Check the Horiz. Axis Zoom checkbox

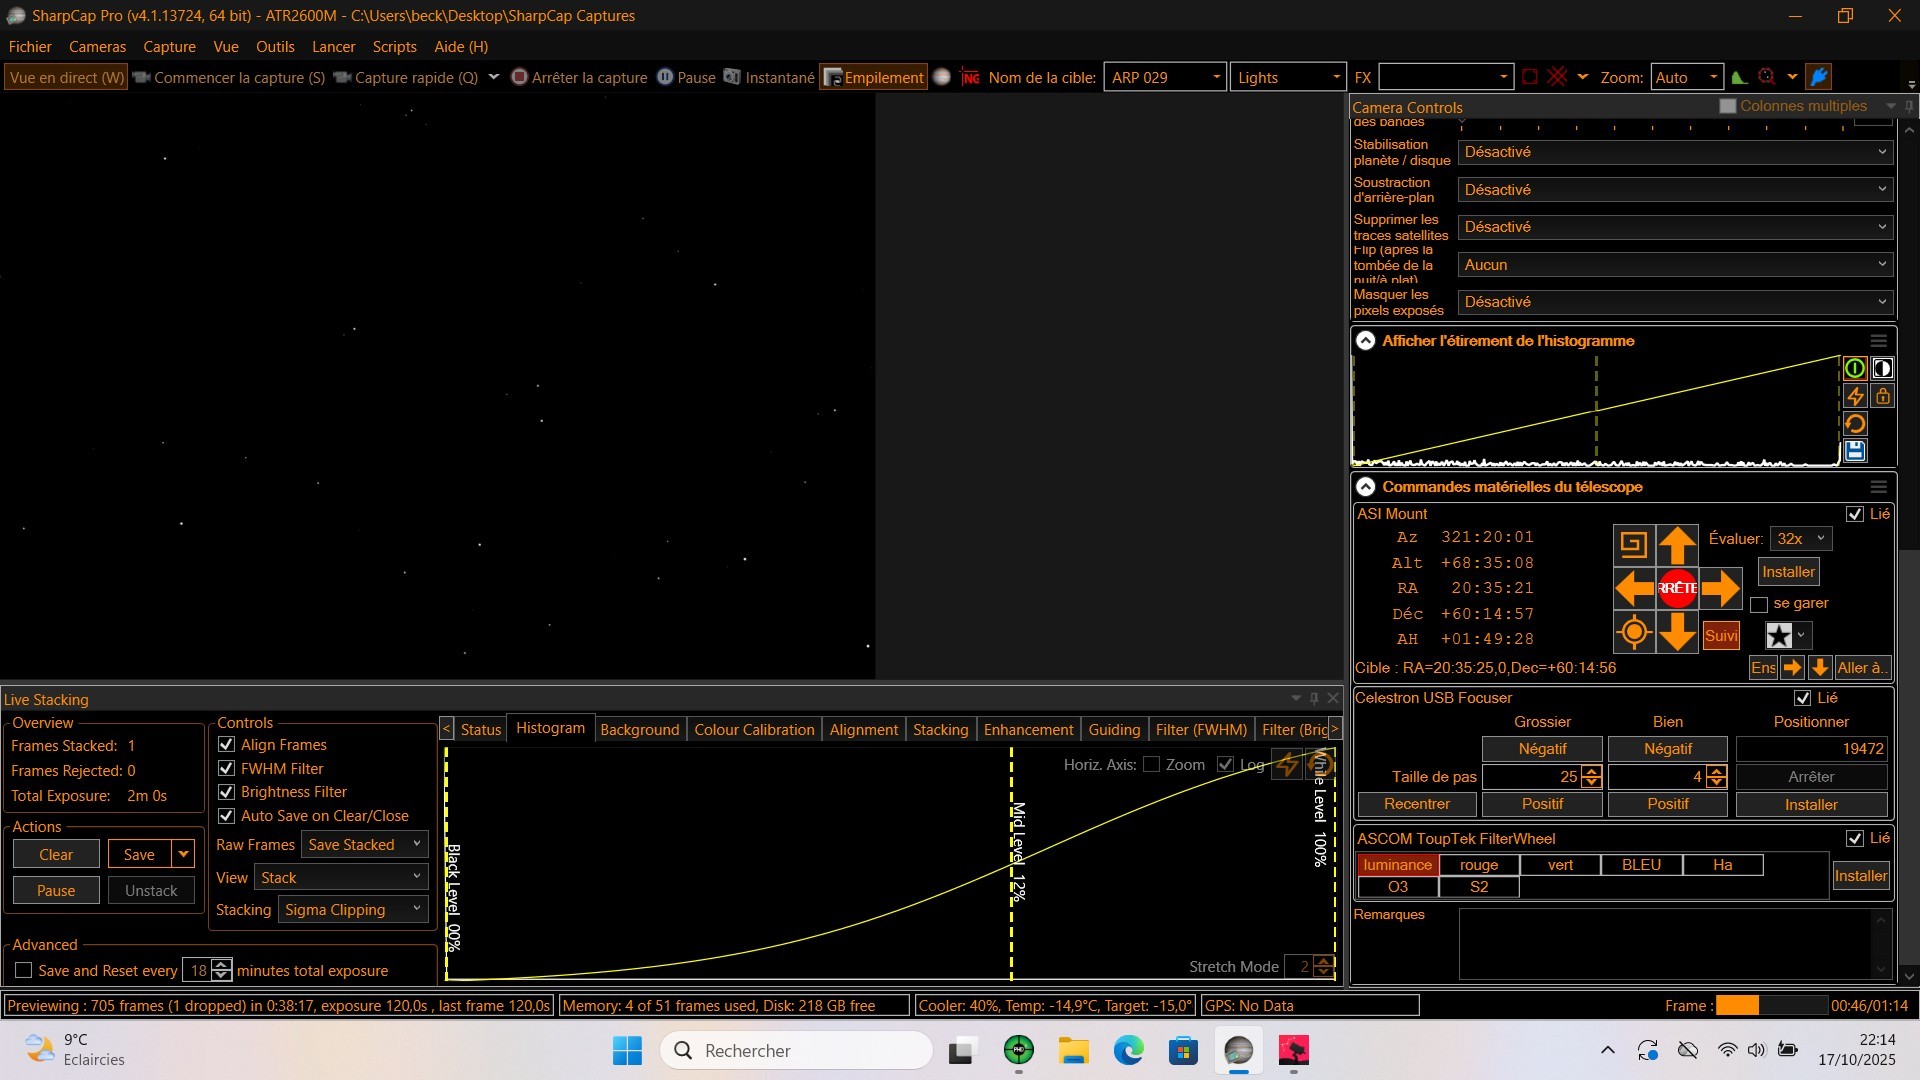tap(1151, 764)
